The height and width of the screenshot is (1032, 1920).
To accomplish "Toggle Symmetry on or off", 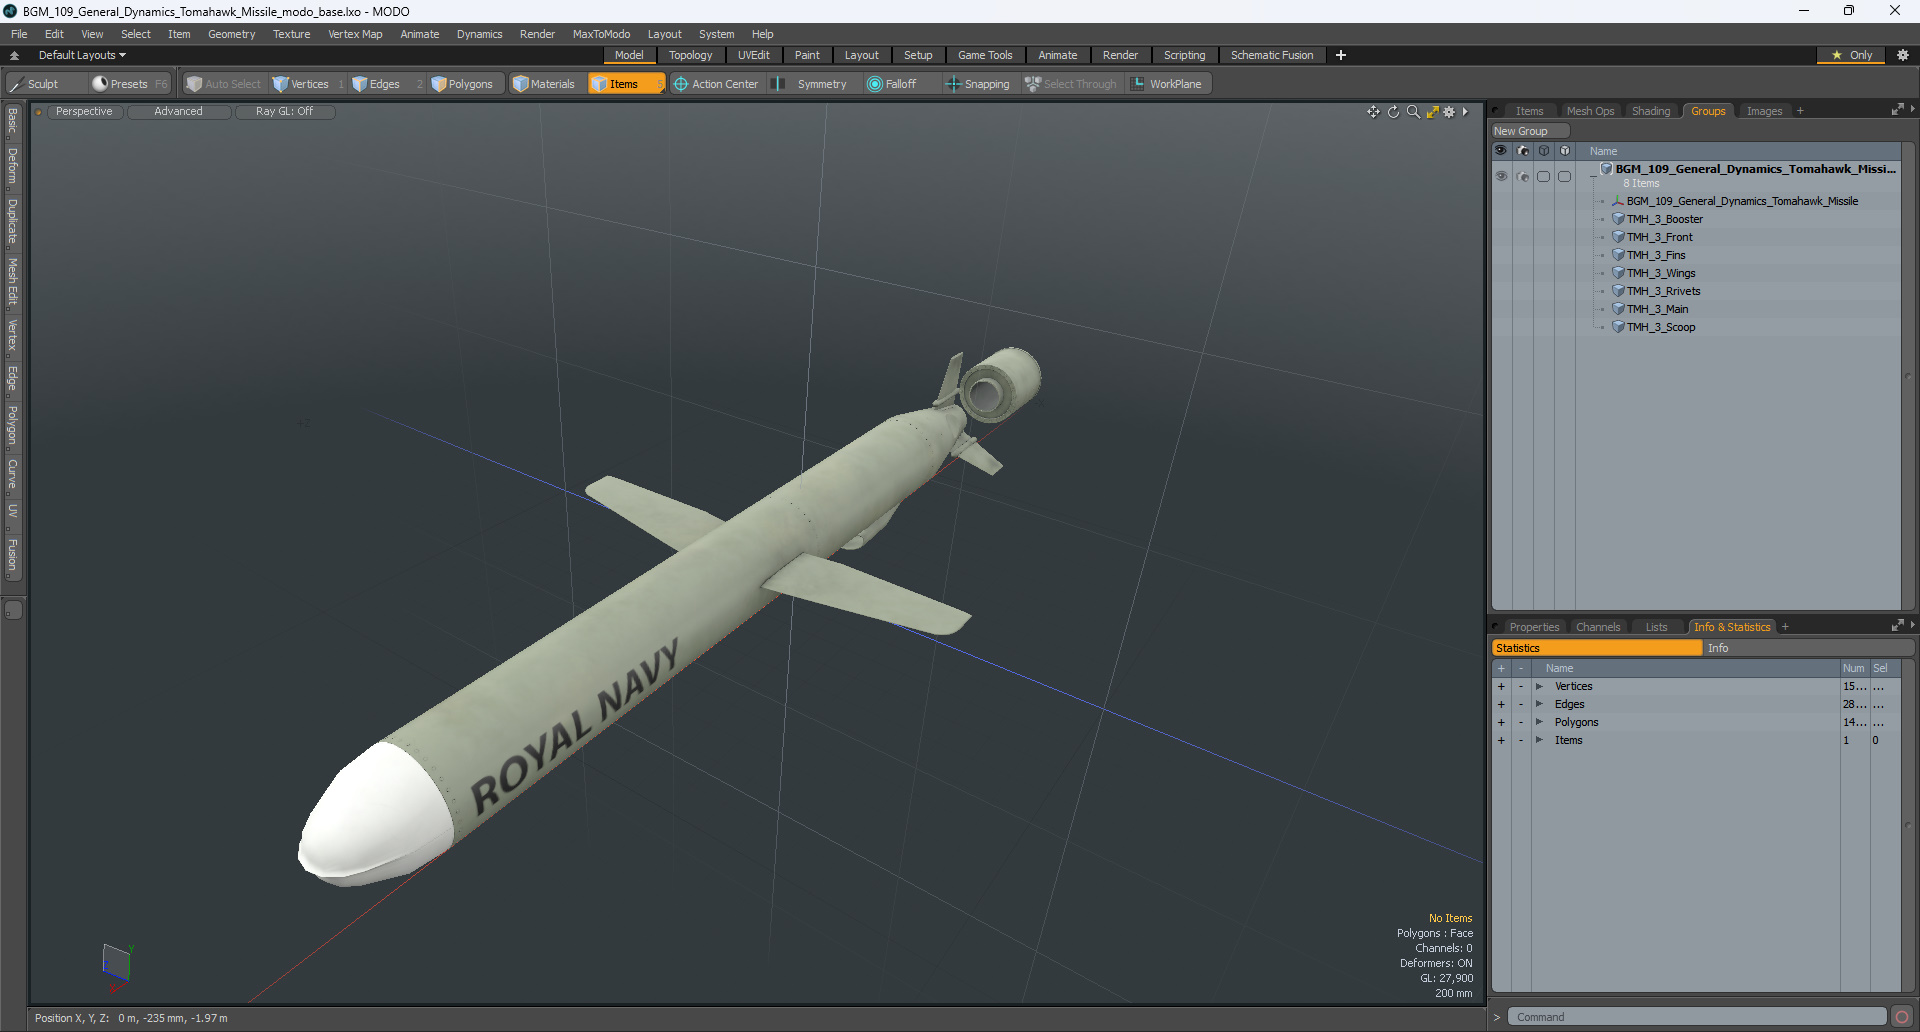I will (811, 84).
